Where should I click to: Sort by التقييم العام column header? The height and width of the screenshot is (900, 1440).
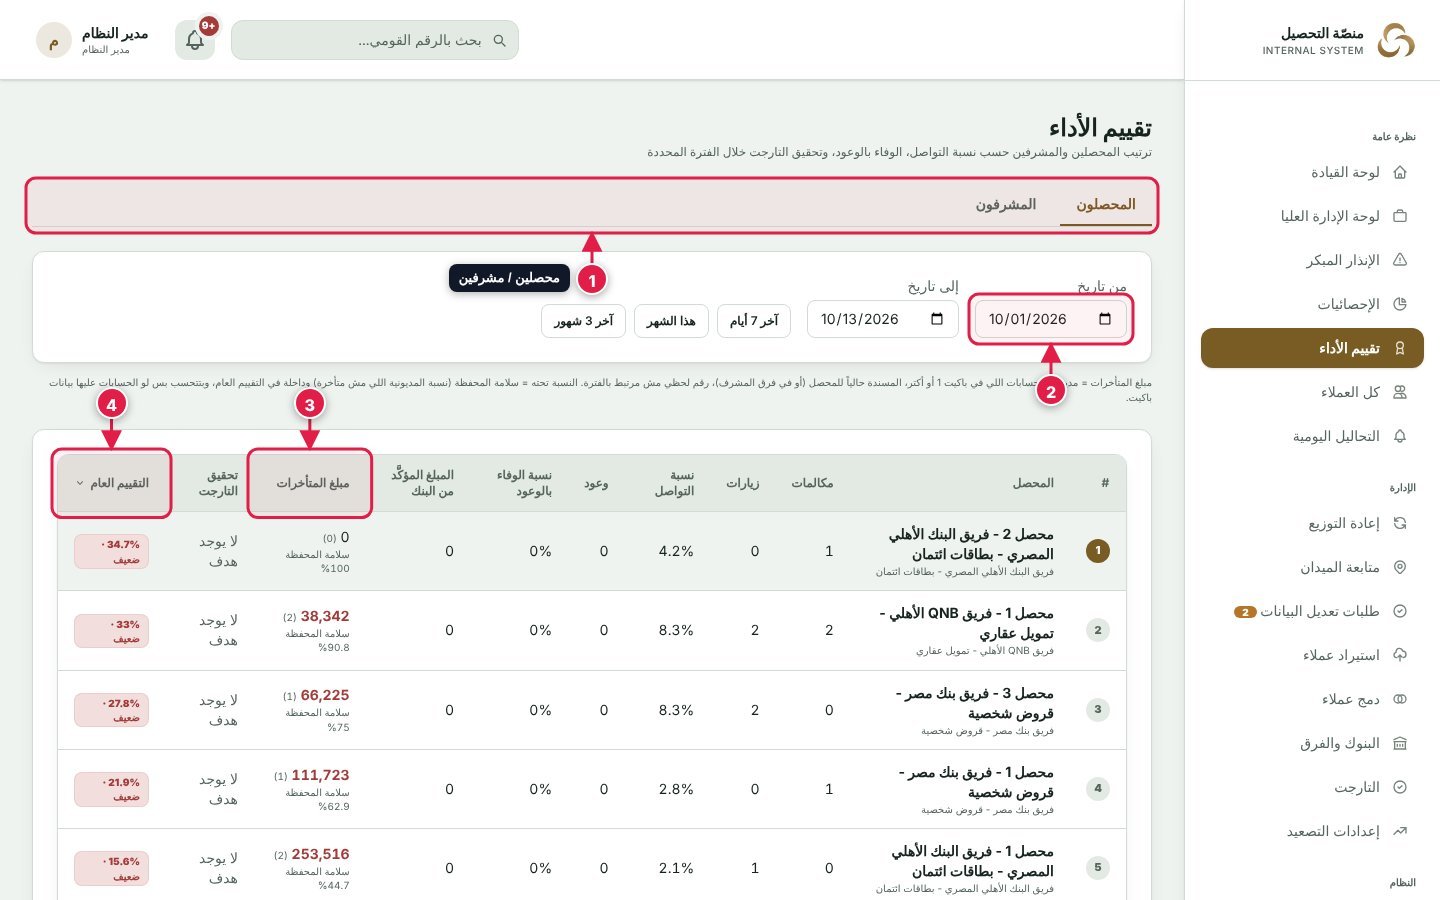coord(112,484)
